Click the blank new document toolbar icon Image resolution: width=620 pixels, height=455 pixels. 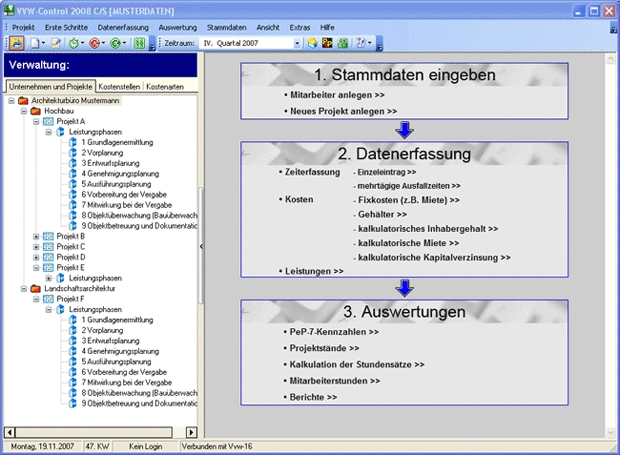tap(35, 44)
